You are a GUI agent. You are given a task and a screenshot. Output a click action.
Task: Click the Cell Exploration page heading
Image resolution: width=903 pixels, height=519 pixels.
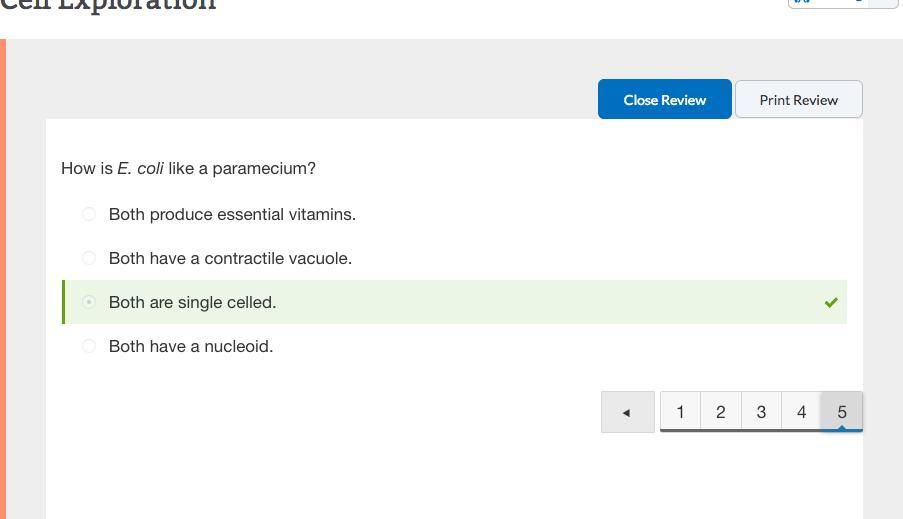point(107,5)
